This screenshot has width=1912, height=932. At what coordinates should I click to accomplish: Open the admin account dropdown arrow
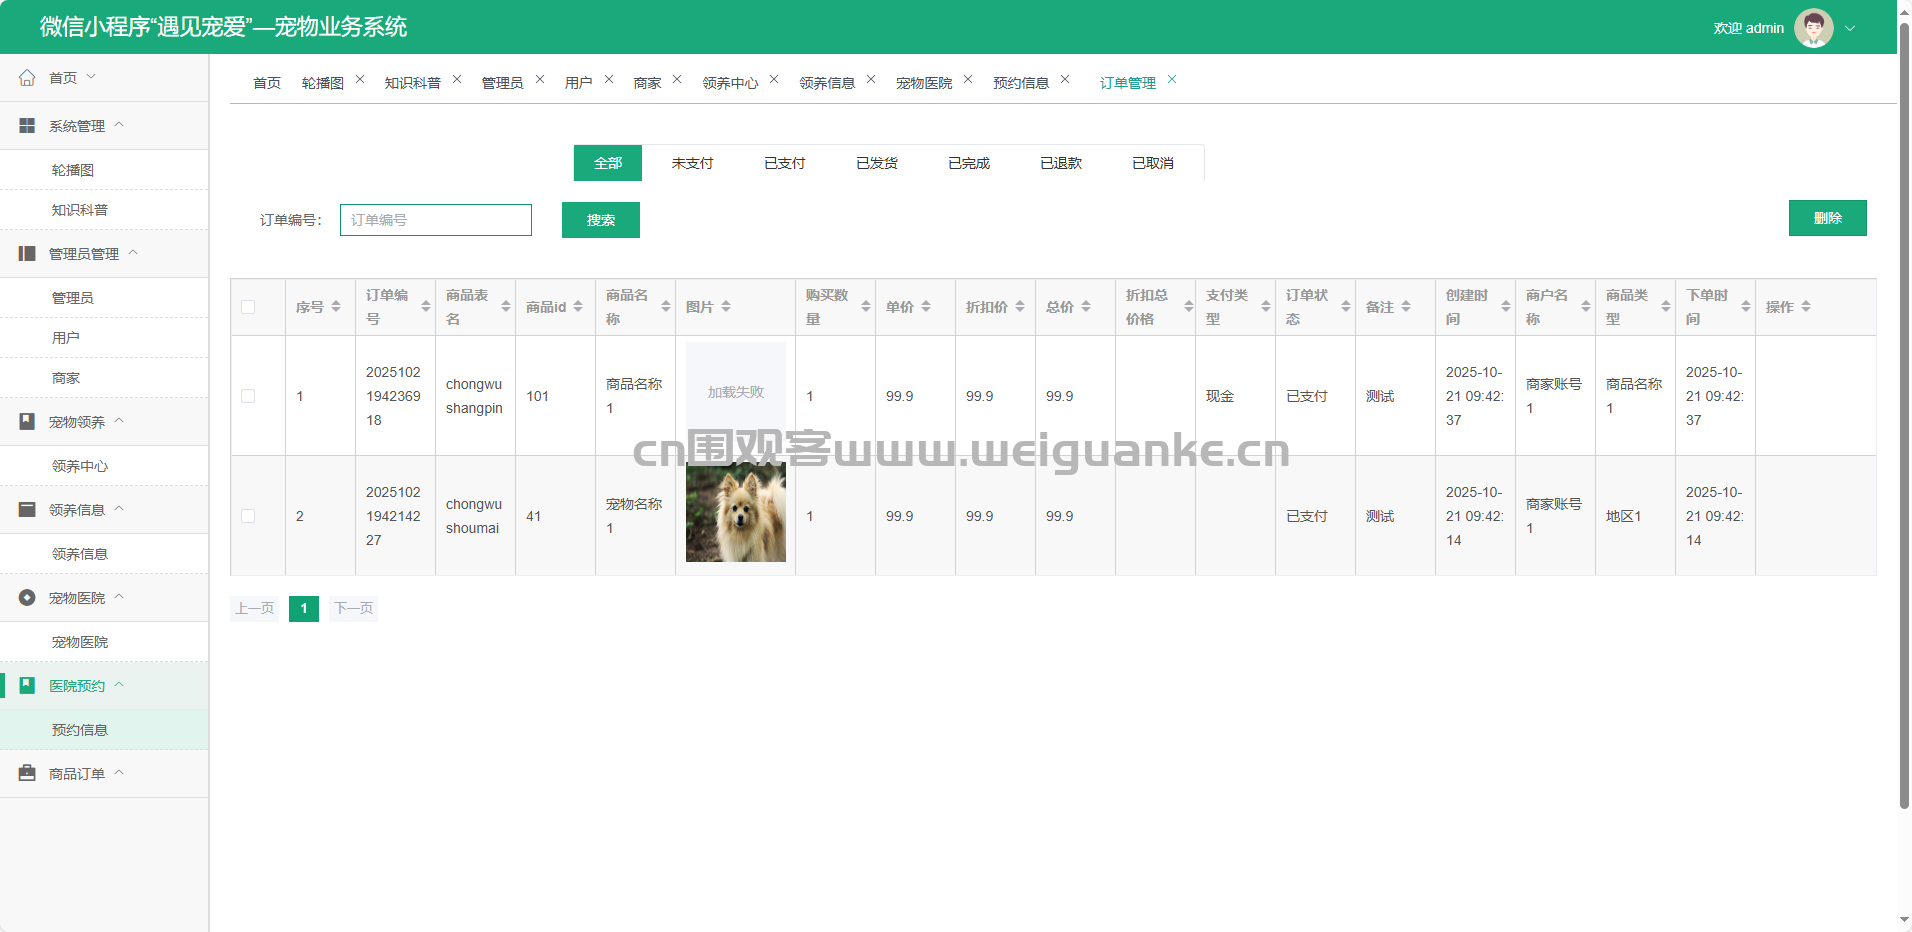pyautogui.click(x=1850, y=28)
